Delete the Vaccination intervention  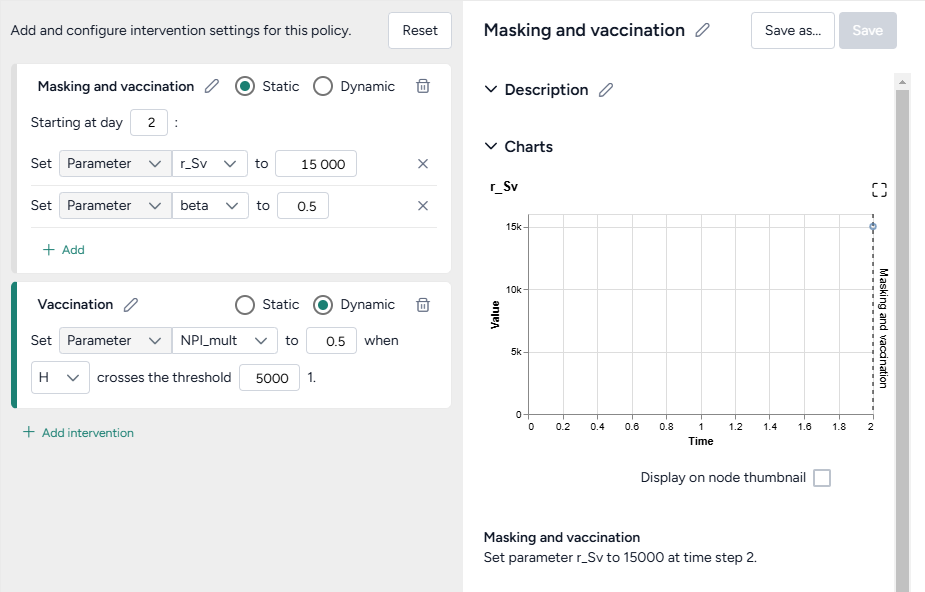[423, 305]
